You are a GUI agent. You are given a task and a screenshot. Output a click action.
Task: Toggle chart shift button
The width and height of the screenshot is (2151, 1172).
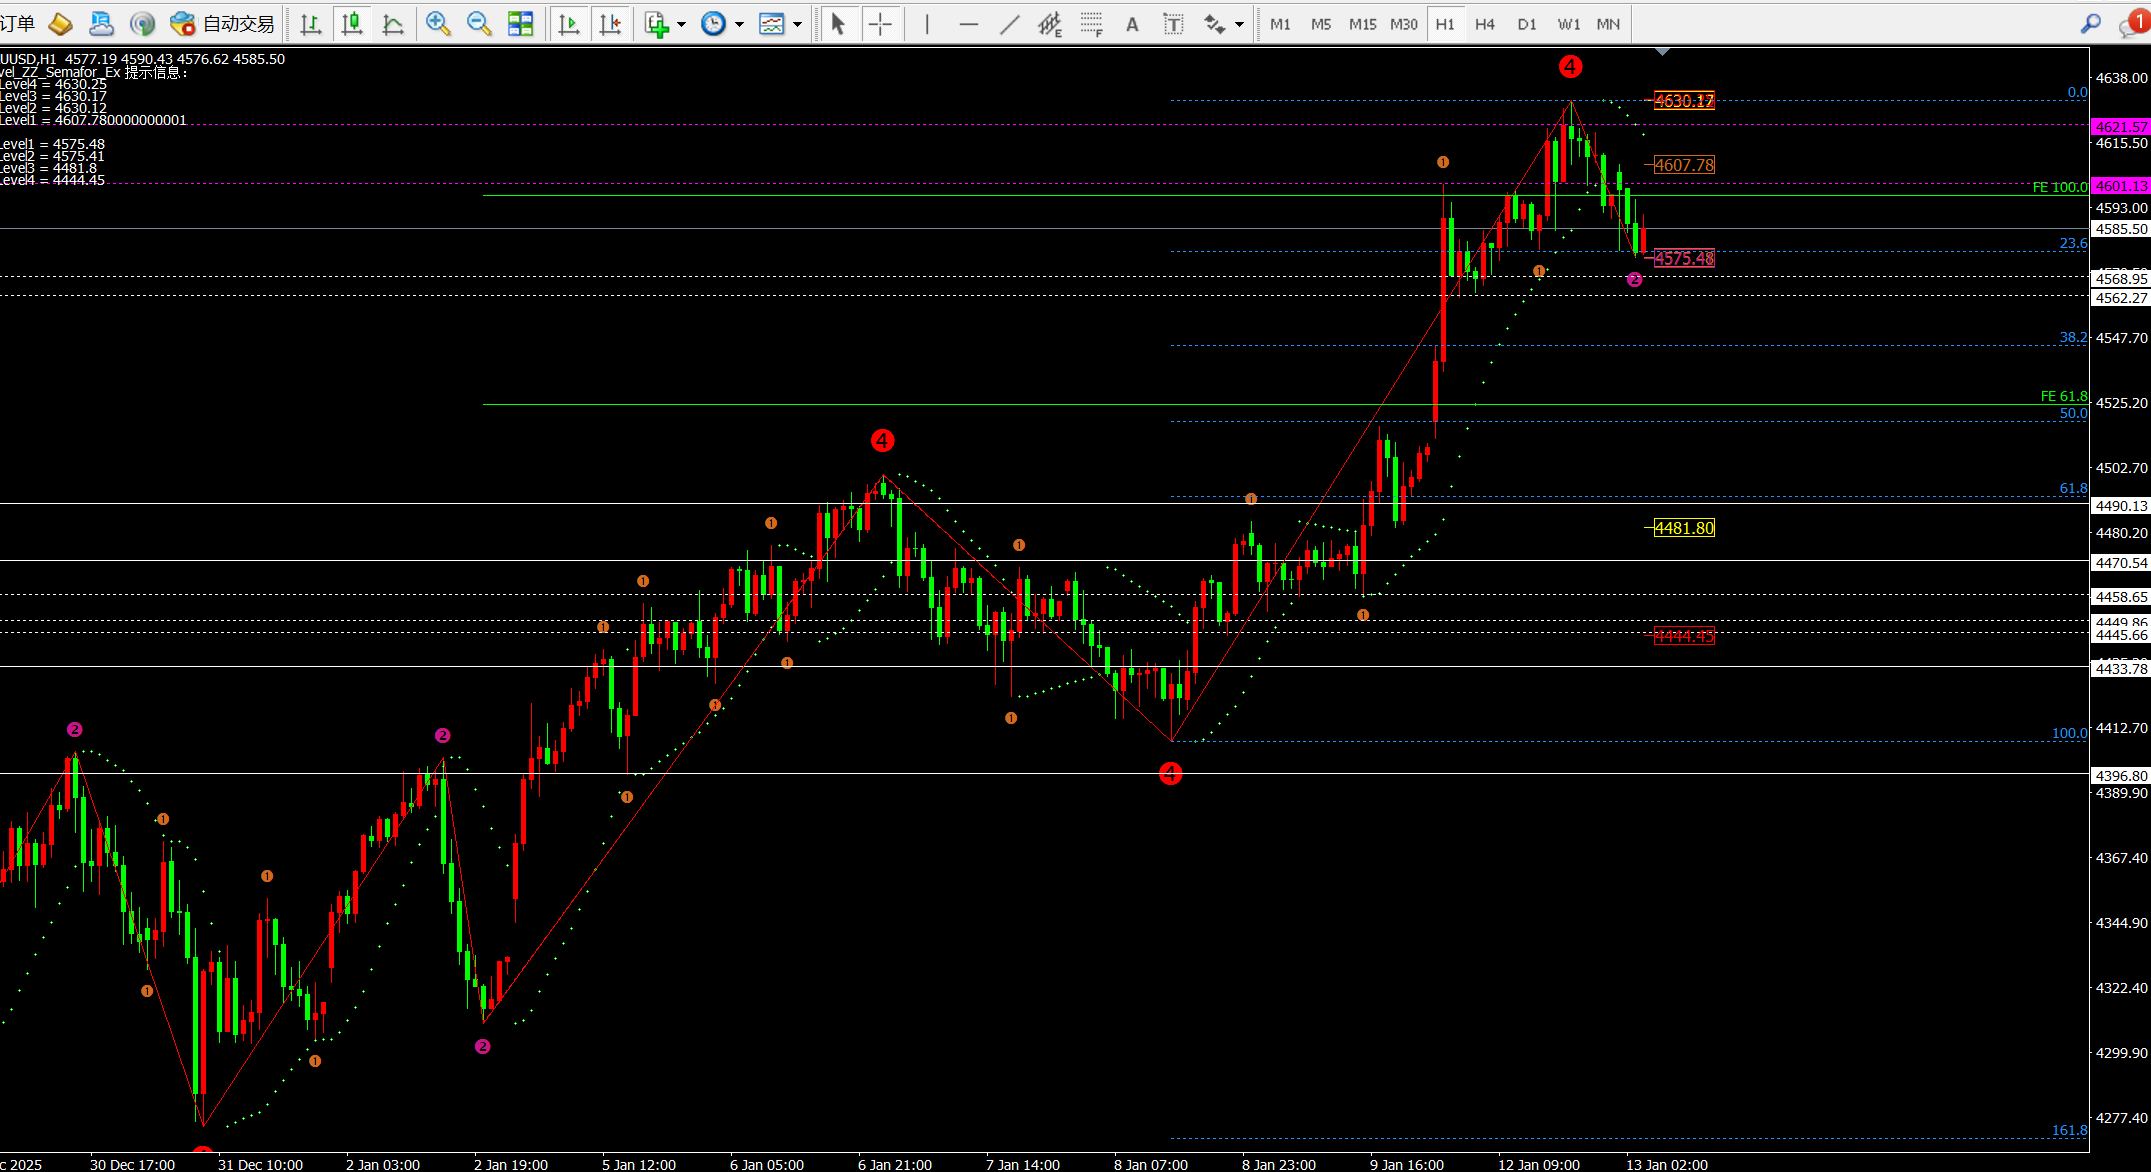610,24
